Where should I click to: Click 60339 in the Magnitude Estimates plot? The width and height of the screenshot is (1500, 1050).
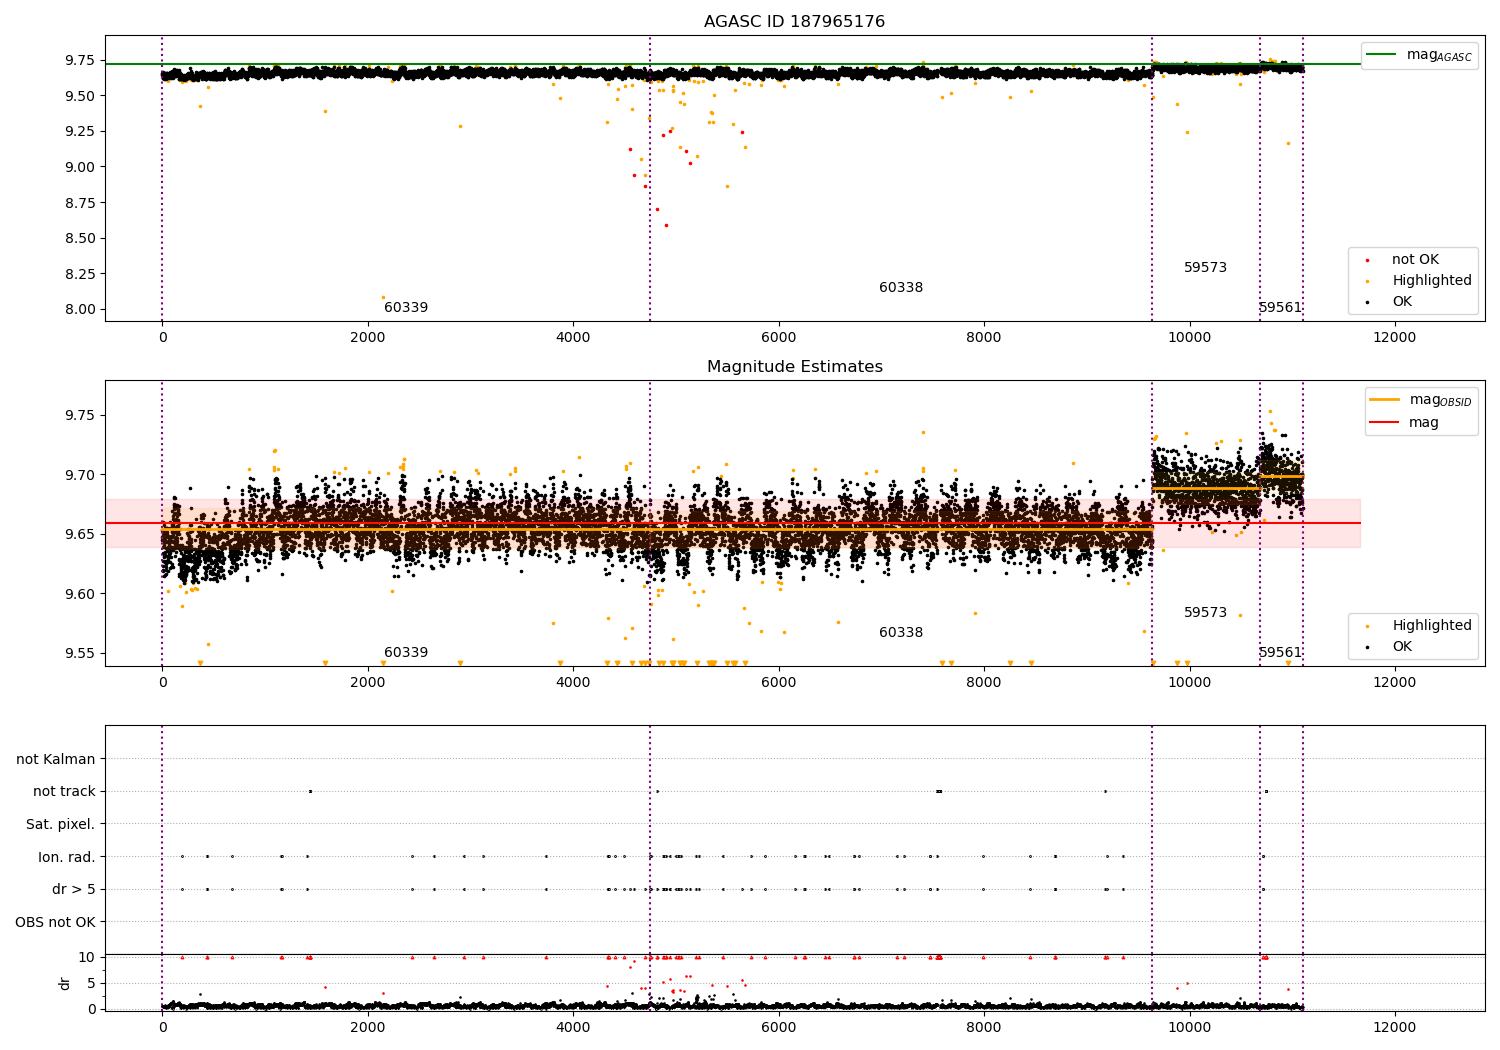pyautogui.click(x=406, y=653)
